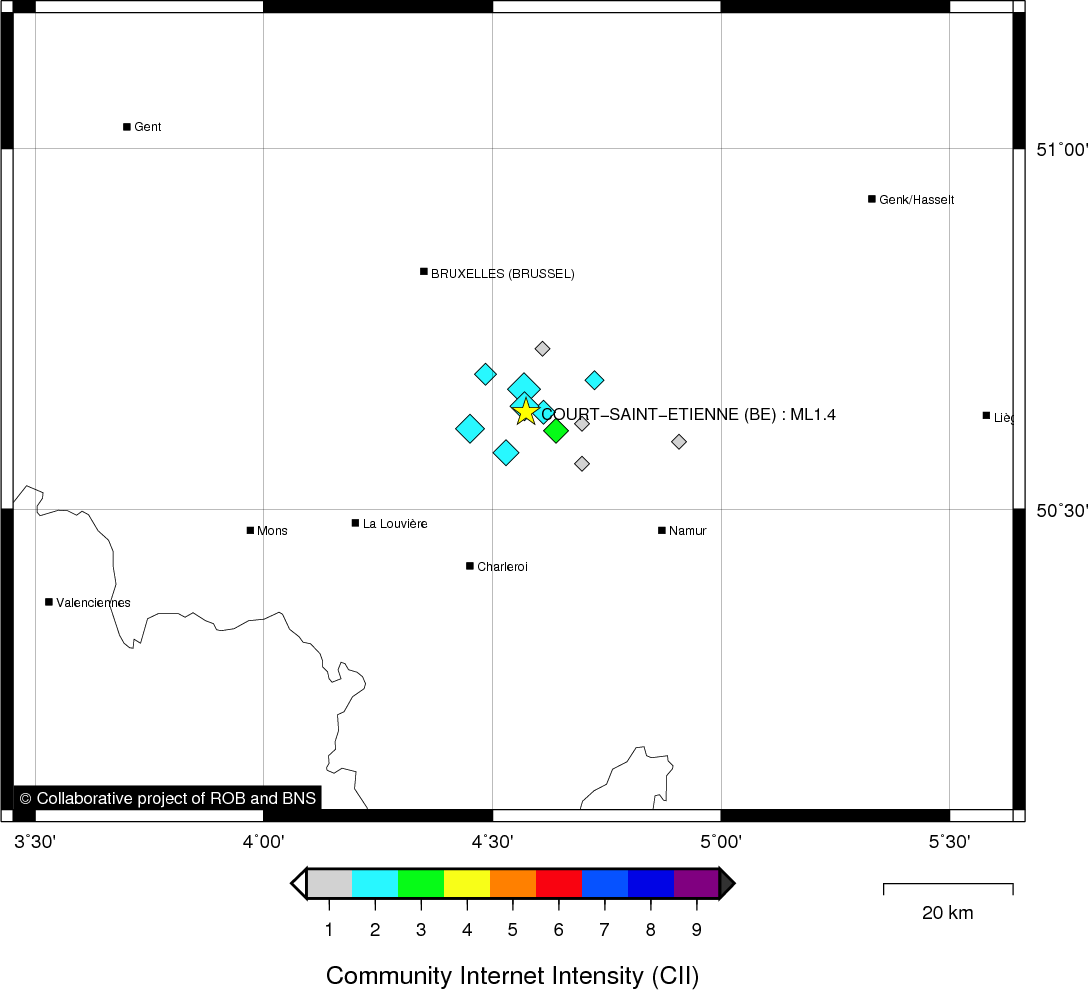Screen dimensions: 1088x990
Task: Select the Genk/Hasselt city marker
Action: click(x=872, y=199)
